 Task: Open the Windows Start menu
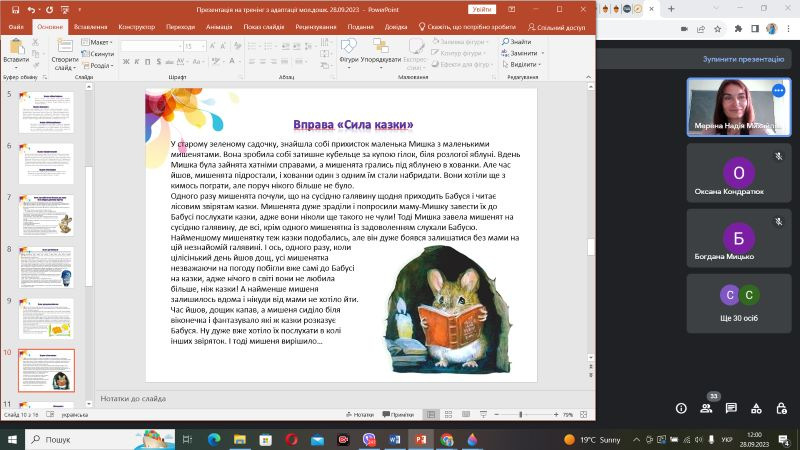click(x=12, y=439)
